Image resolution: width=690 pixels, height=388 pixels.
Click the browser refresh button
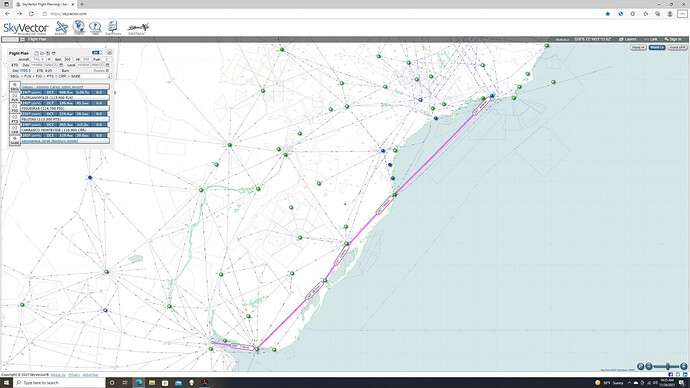[x=31, y=14]
